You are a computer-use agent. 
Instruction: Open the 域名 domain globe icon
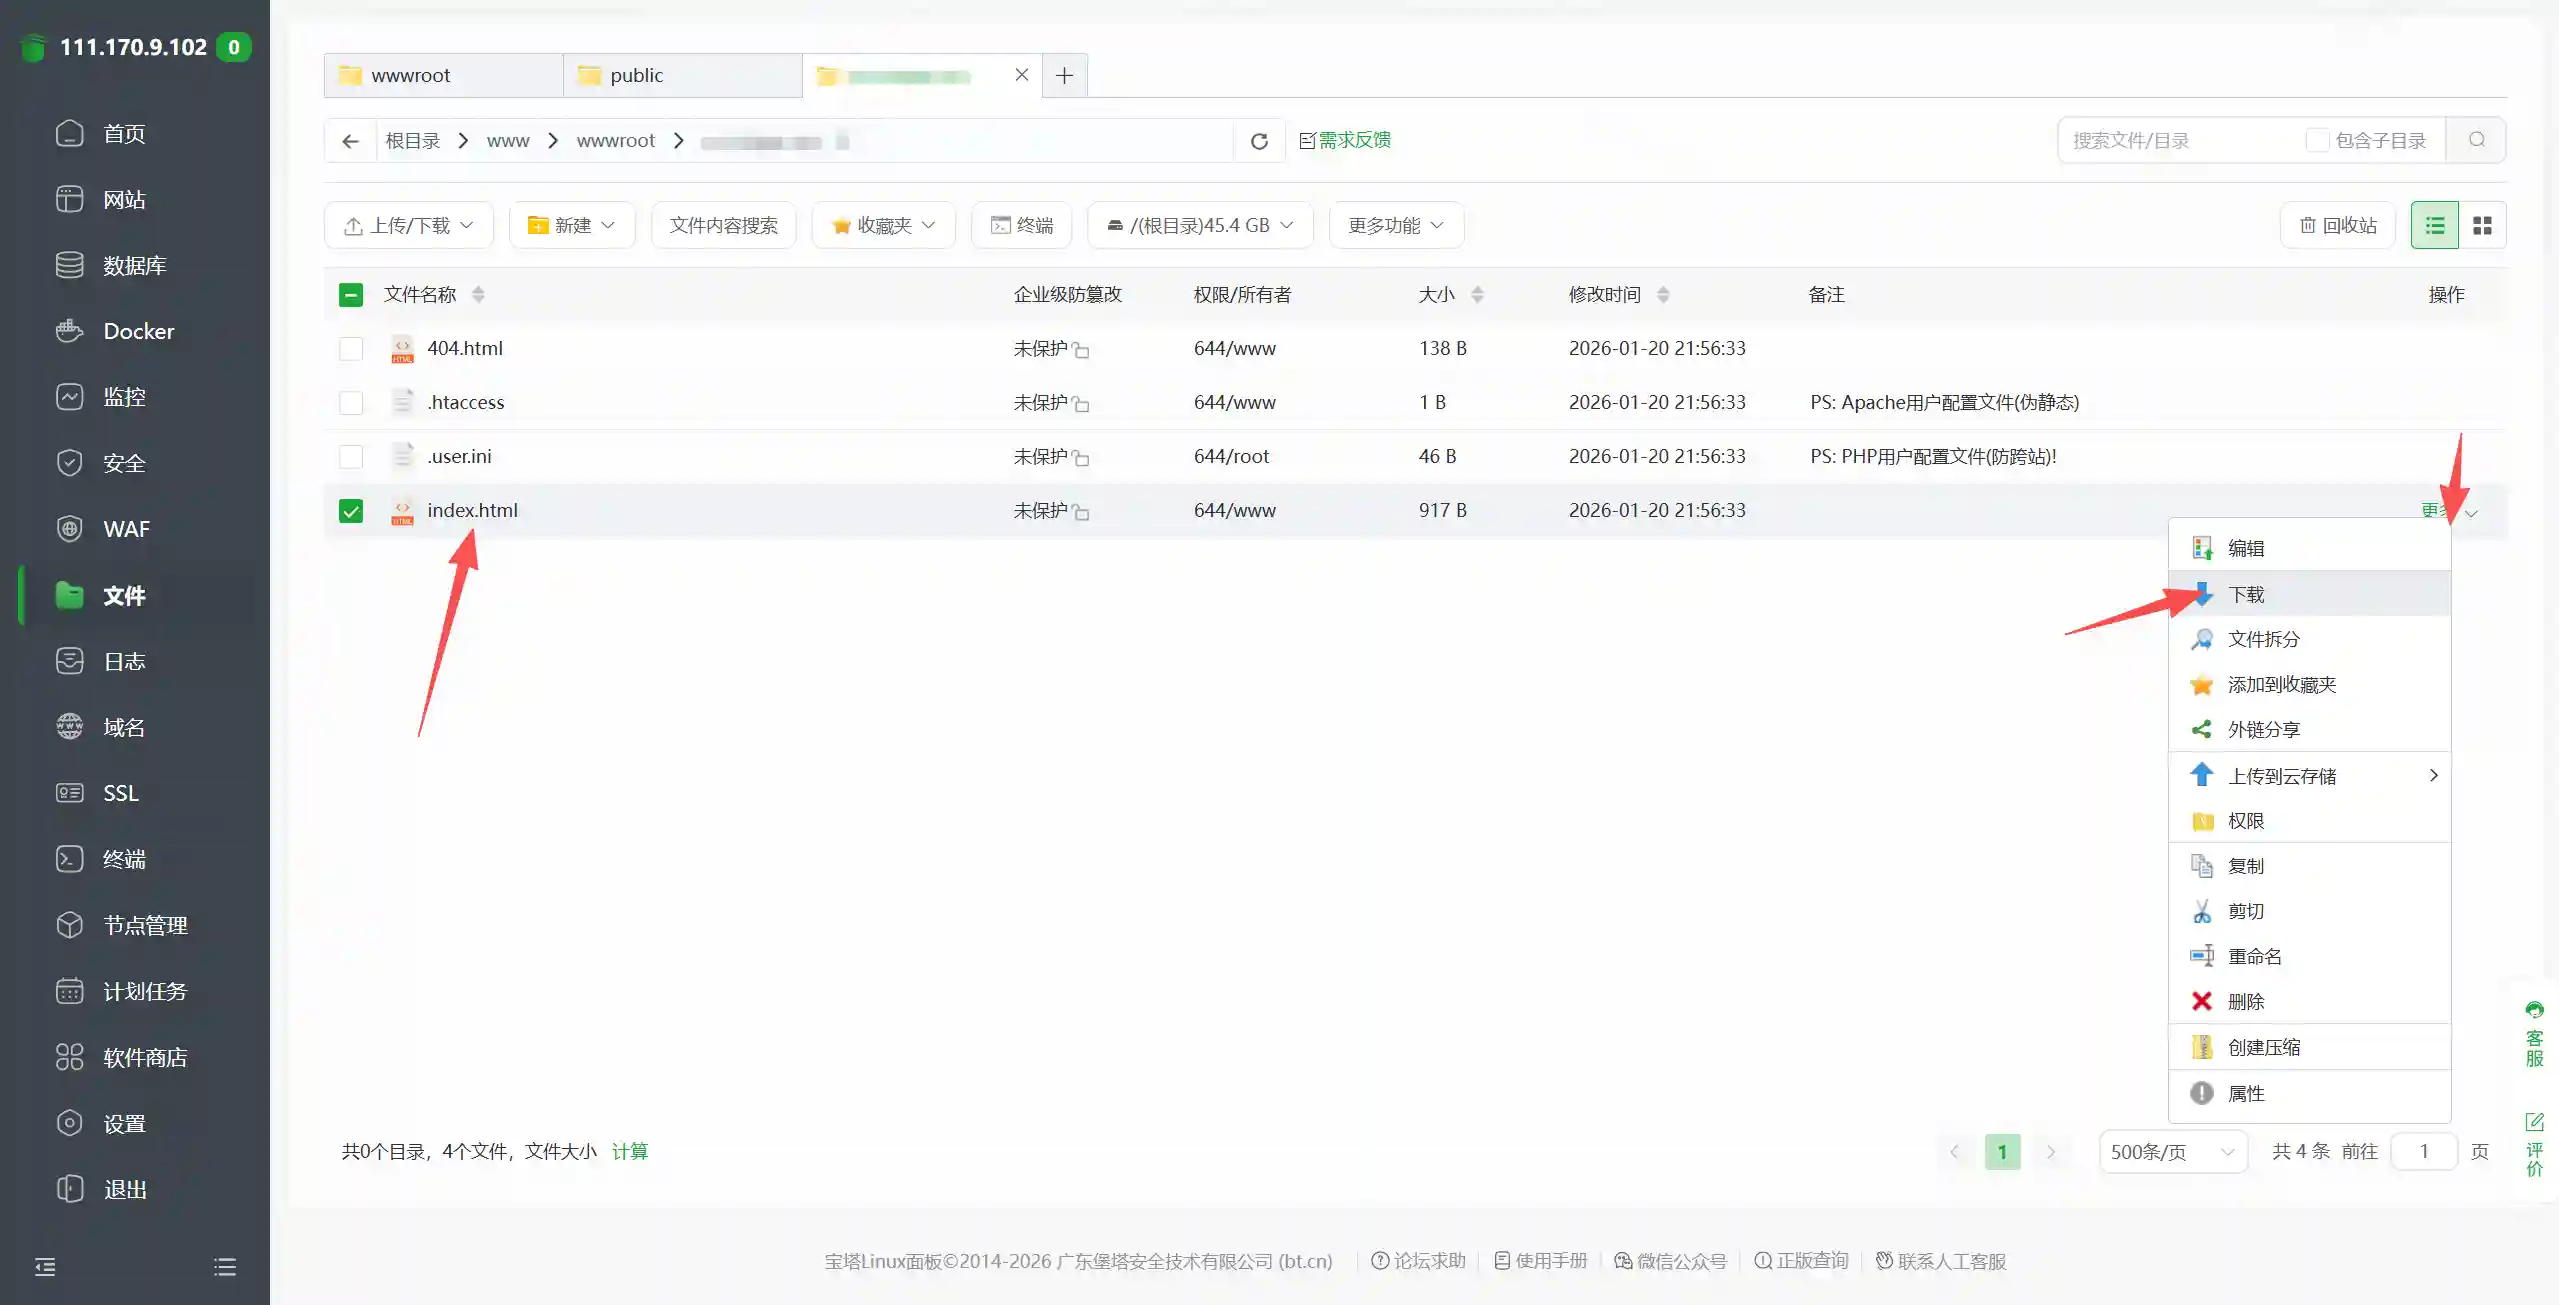69,727
